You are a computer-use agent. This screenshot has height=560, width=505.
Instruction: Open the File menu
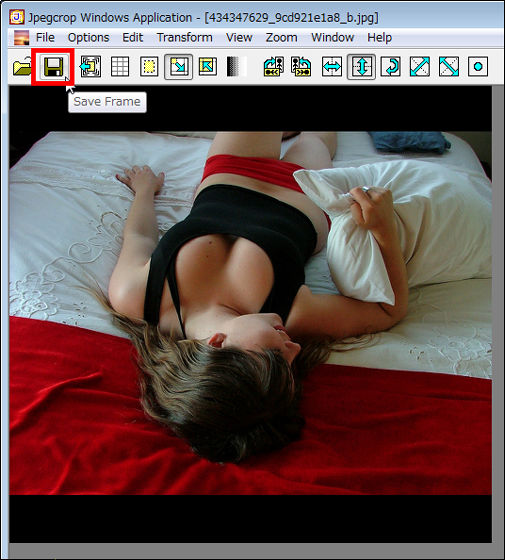pyautogui.click(x=45, y=38)
